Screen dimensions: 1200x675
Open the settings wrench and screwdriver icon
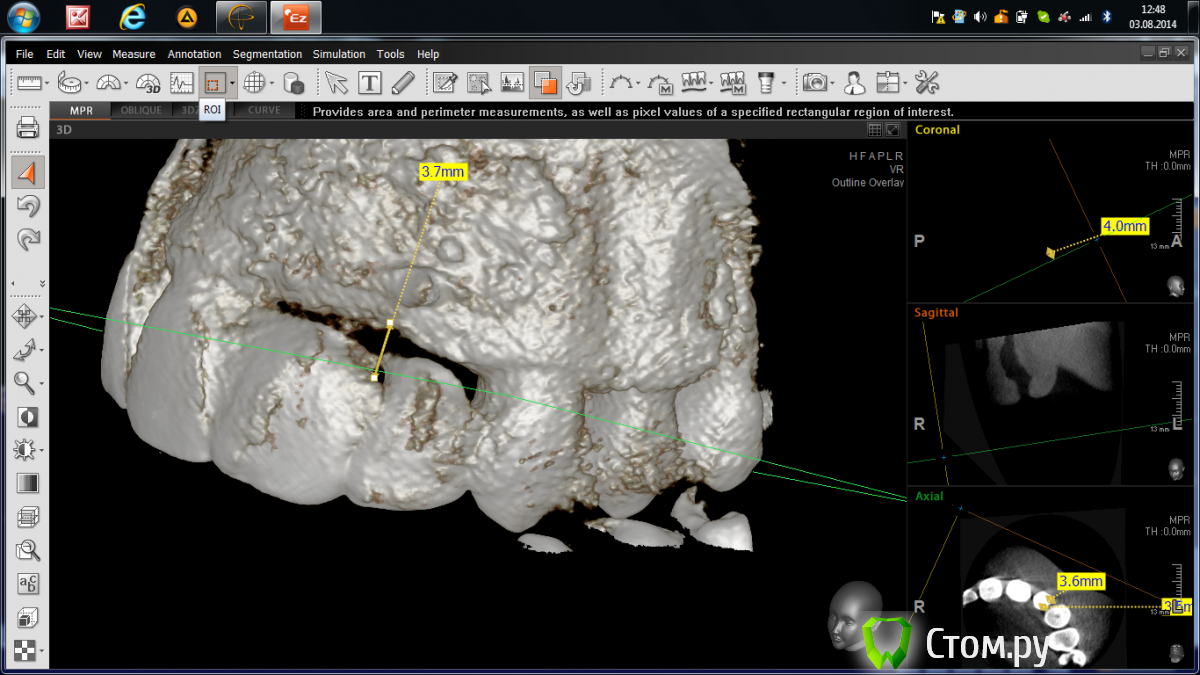point(927,83)
